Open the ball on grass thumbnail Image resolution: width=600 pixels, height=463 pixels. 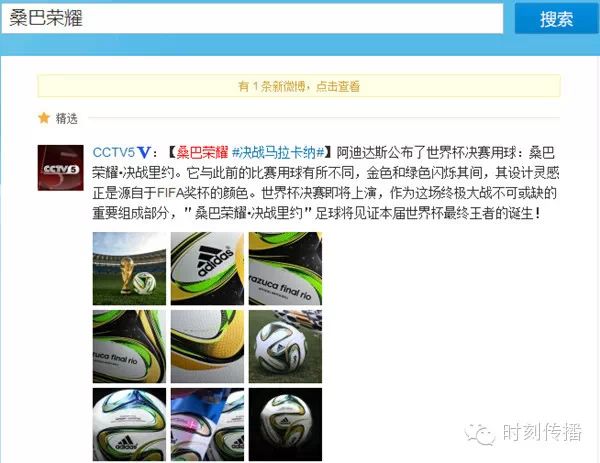pos(285,347)
